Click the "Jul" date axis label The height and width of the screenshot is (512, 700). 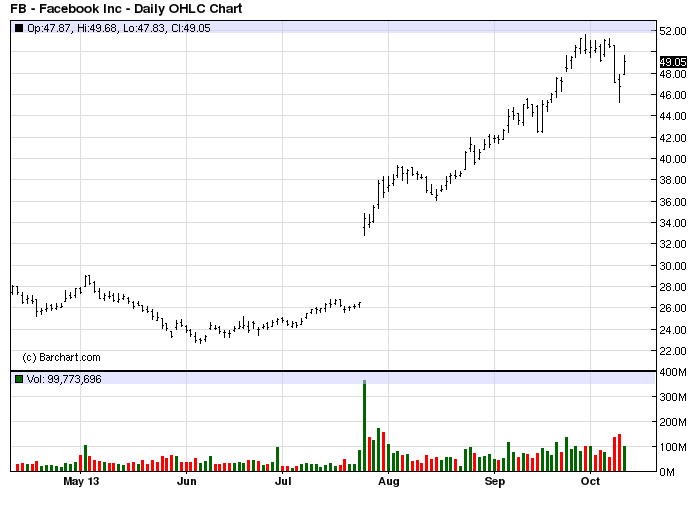point(283,481)
